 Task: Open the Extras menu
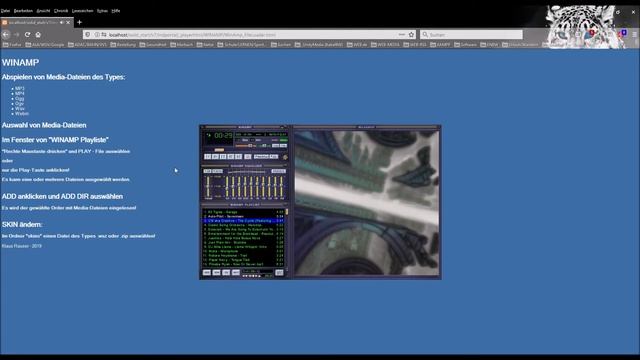(x=102, y=11)
